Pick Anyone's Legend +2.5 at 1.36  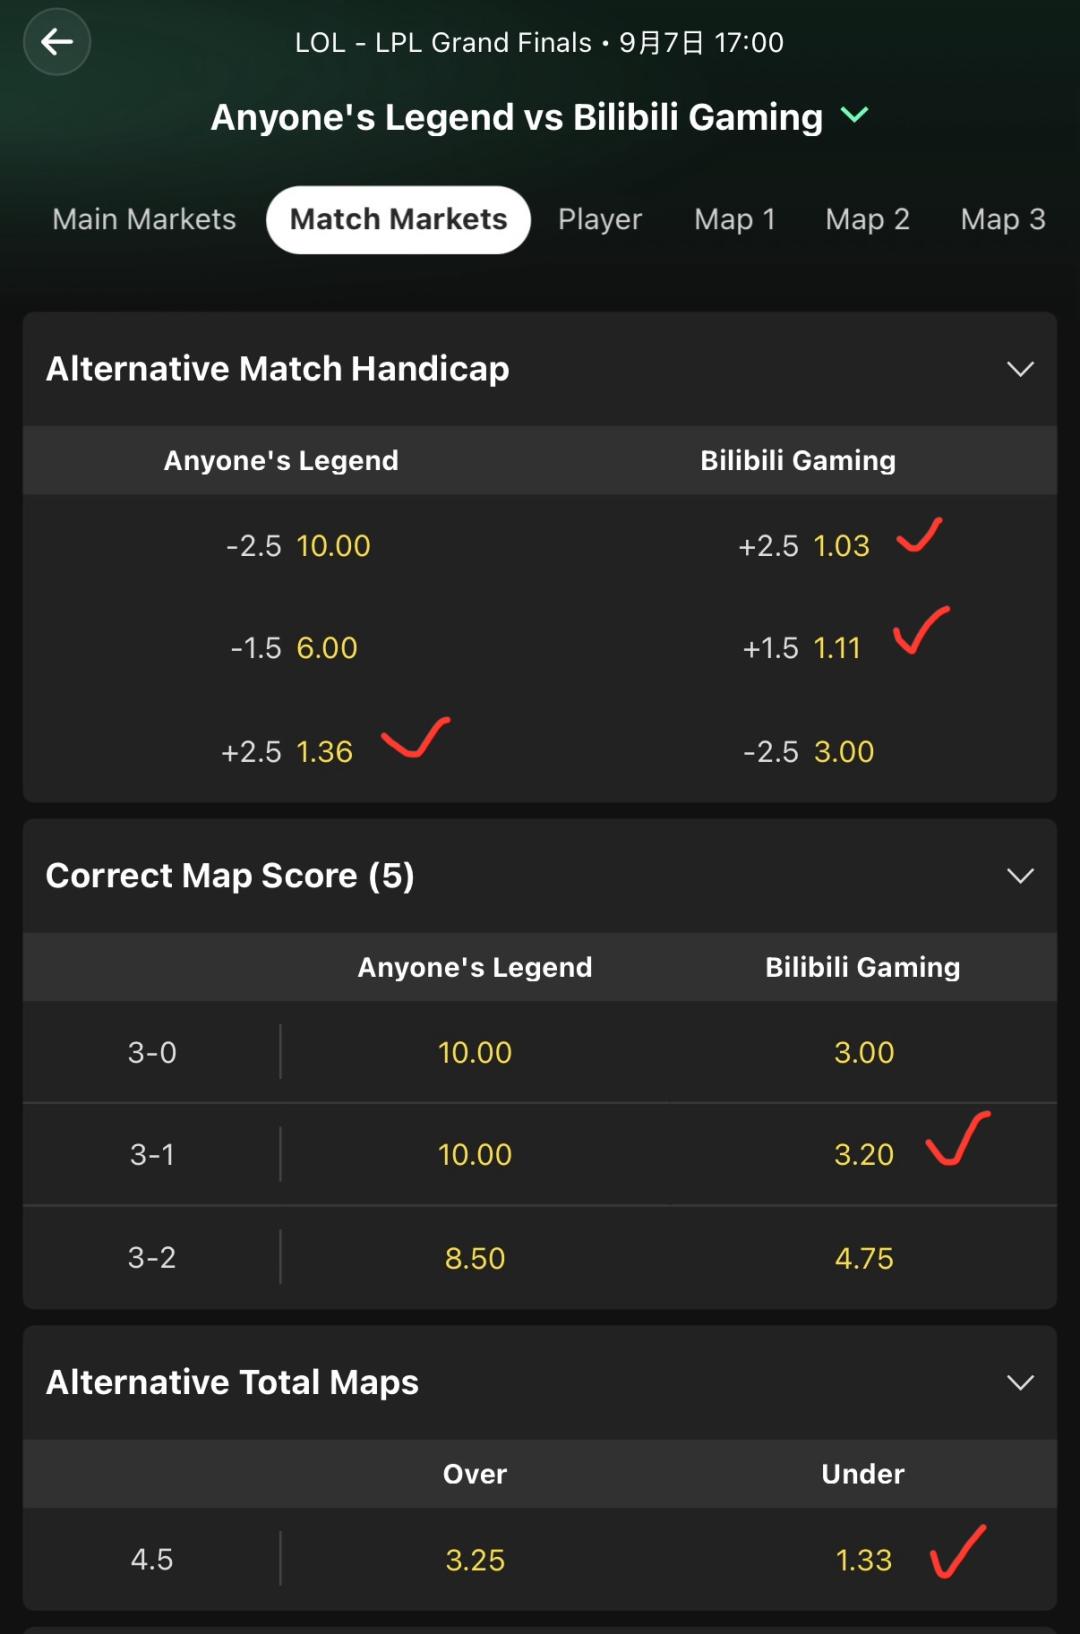[287, 752]
